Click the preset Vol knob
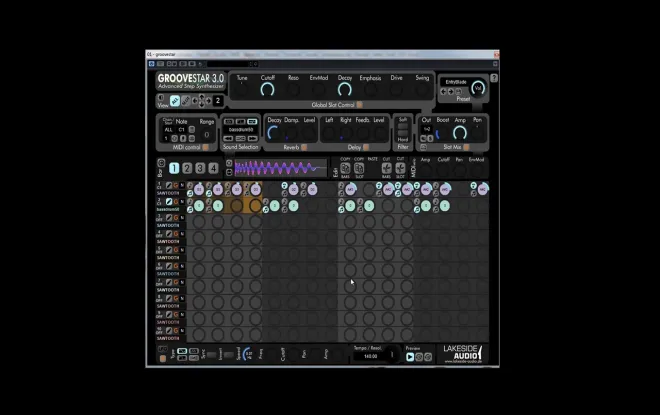Image resolution: width=660 pixels, height=415 pixels. click(478, 88)
